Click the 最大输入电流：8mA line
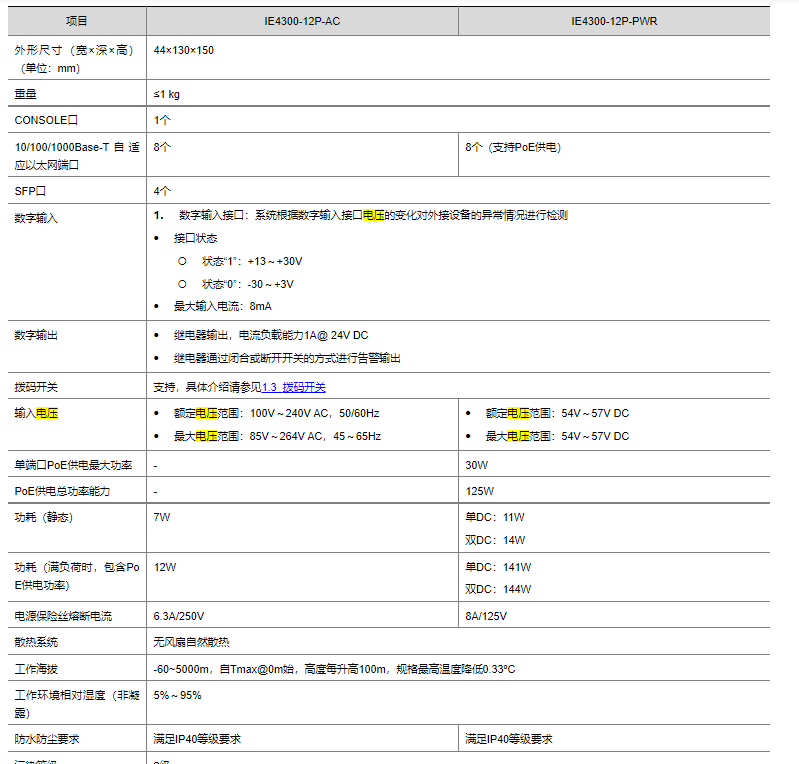The image size is (799, 764). pos(223,306)
